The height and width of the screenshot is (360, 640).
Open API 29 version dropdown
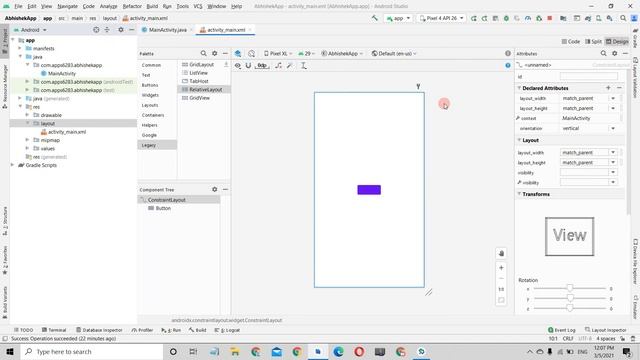click(307, 53)
